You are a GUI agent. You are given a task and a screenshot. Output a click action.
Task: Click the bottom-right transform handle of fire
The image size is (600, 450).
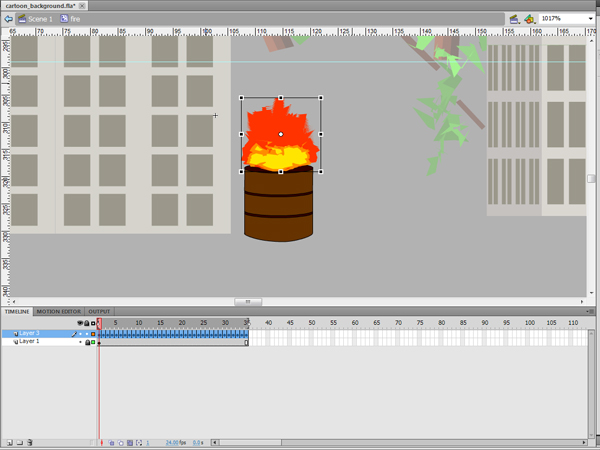(321, 171)
